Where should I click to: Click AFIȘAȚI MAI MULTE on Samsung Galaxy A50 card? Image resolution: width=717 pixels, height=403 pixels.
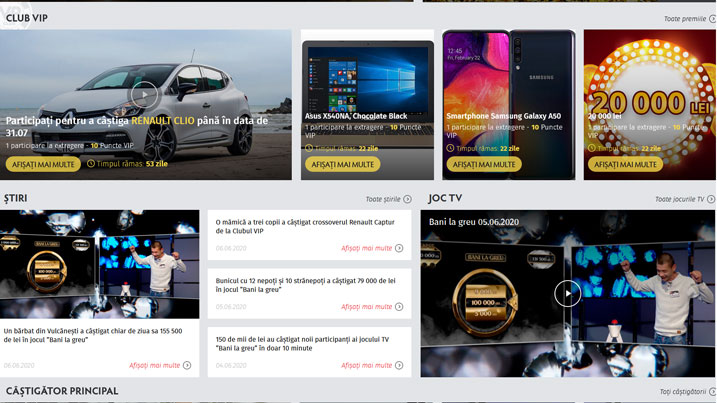[484, 164]
